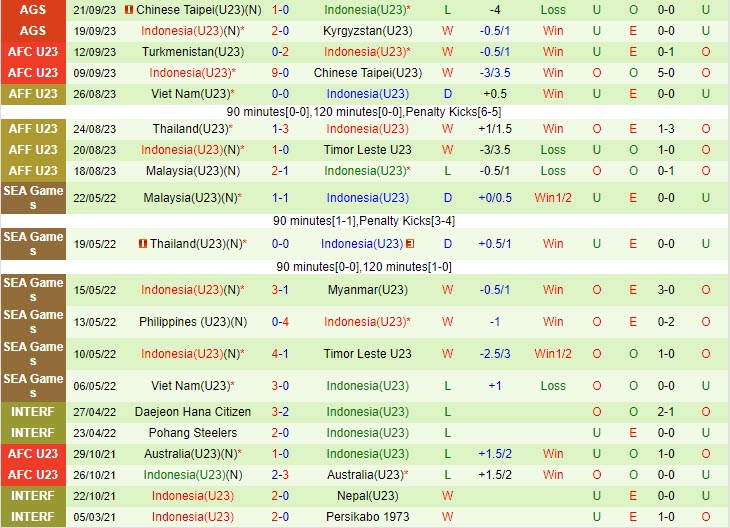Select AFC U23 label on 29/10/21 row
This screenshot has width=730, height=528.
pos(33,454)
